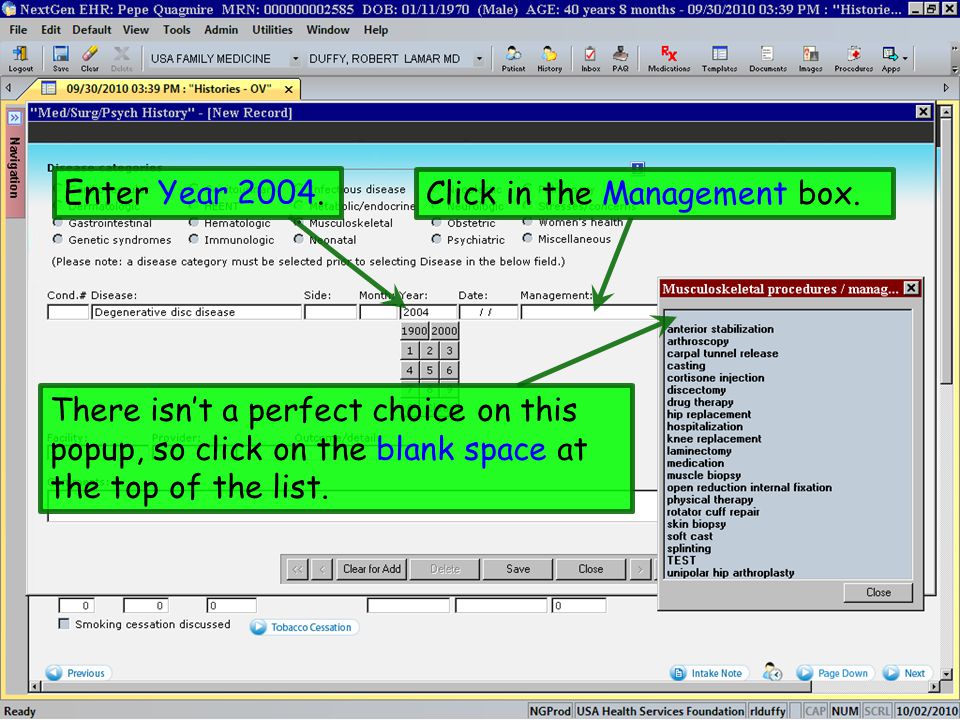Click the 1900 year keypad button
Image resolution: width=960 pixels, height=720 pixels.
click(x=414, y=331)
